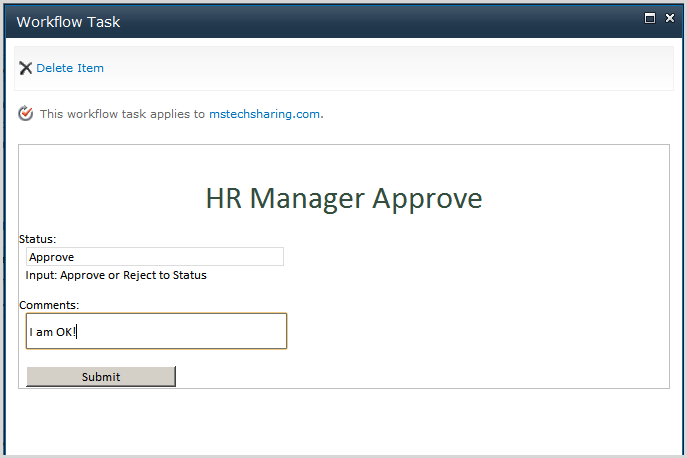Click the 'Workflow Task' dialog title

pyautogui.click(x=68, y=22)
